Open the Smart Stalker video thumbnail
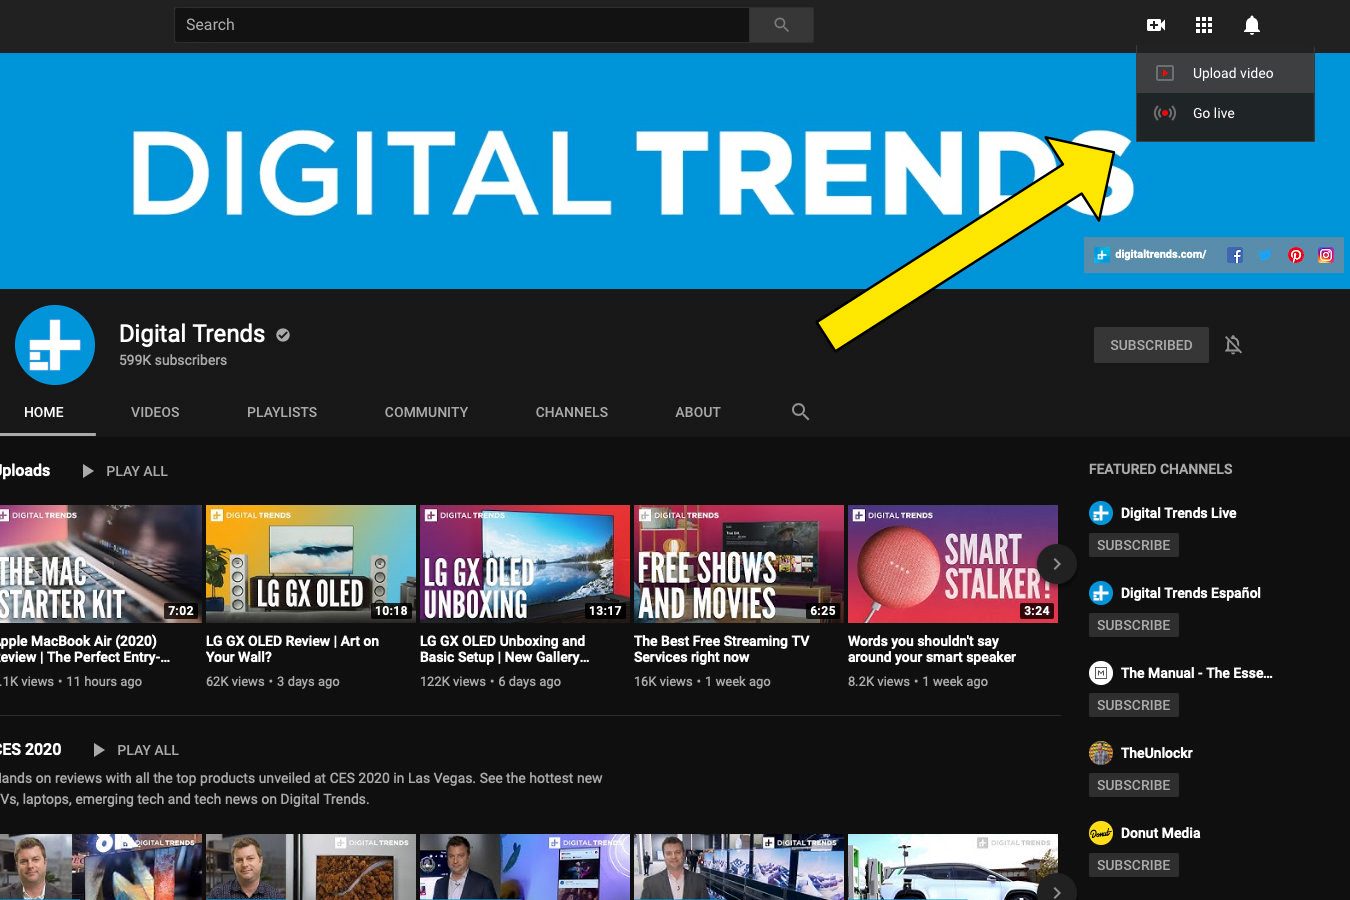 pos(953,564)
